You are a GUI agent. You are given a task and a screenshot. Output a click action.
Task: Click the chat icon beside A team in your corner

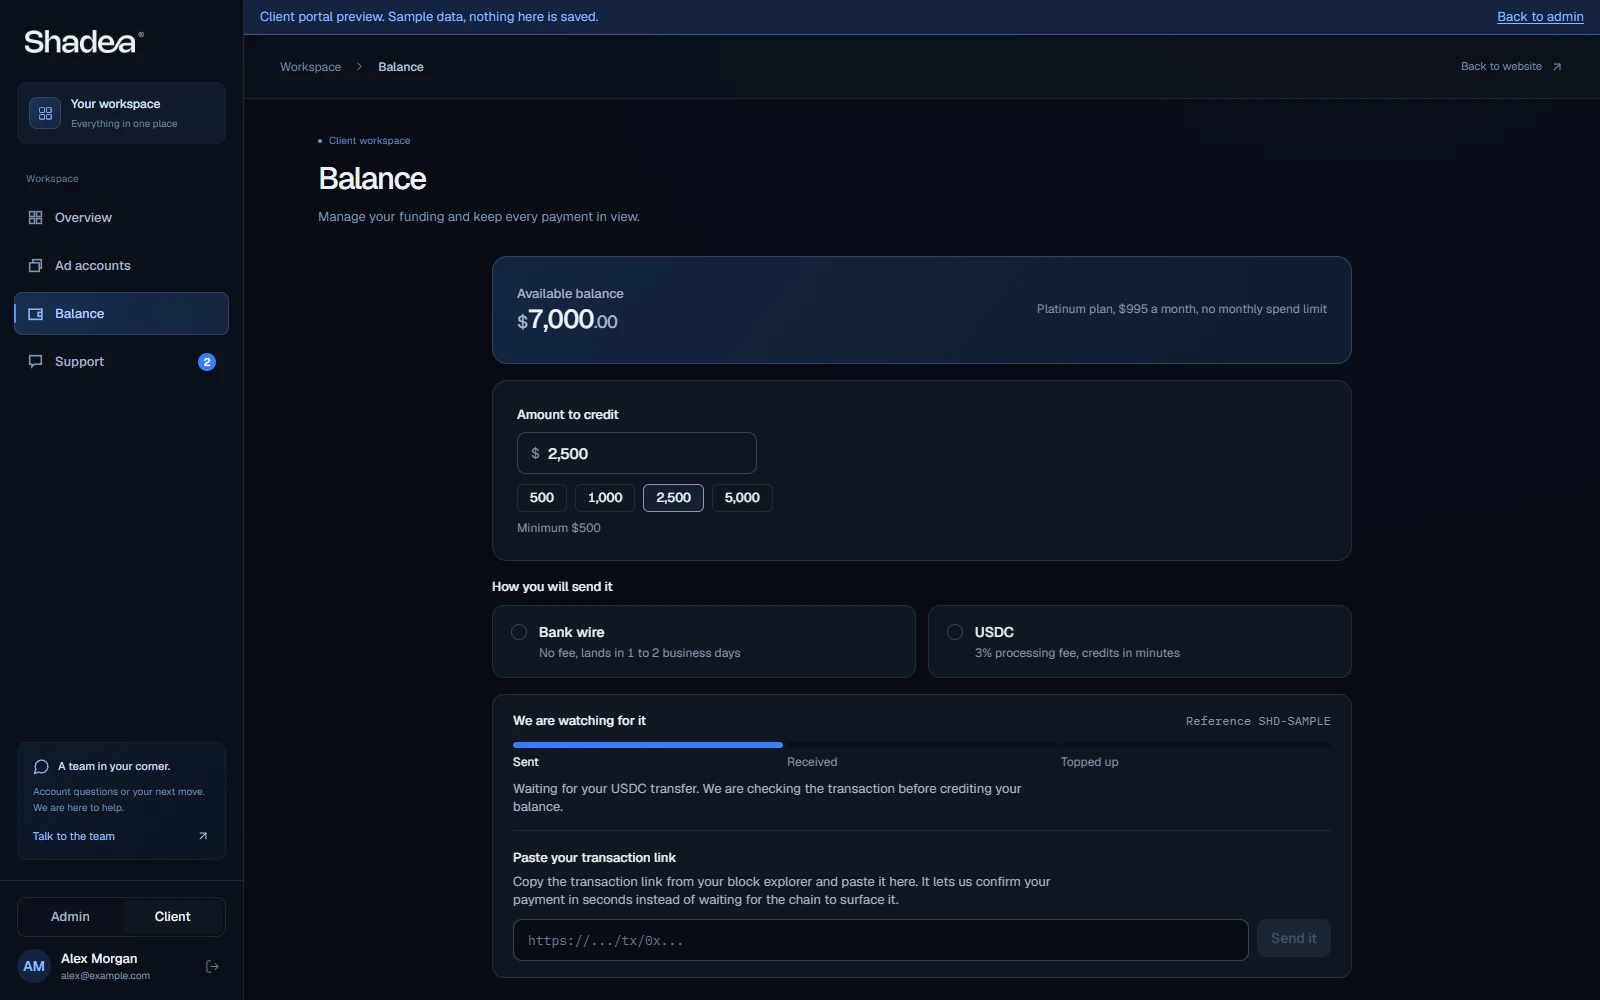coord(41,767)
